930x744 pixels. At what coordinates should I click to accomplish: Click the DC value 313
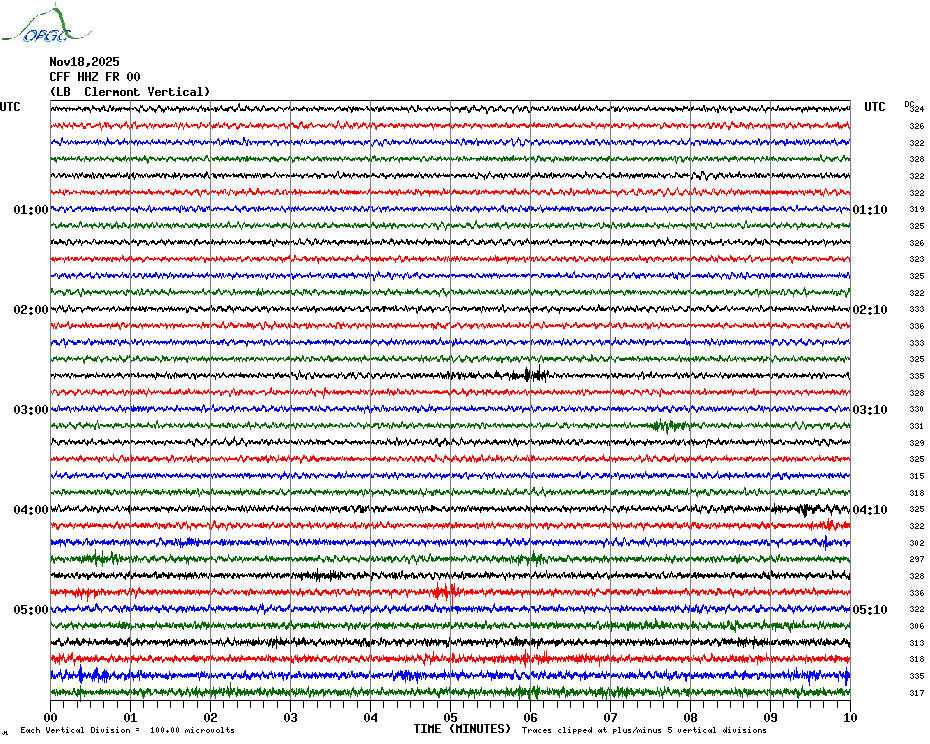tap(917, 643)
